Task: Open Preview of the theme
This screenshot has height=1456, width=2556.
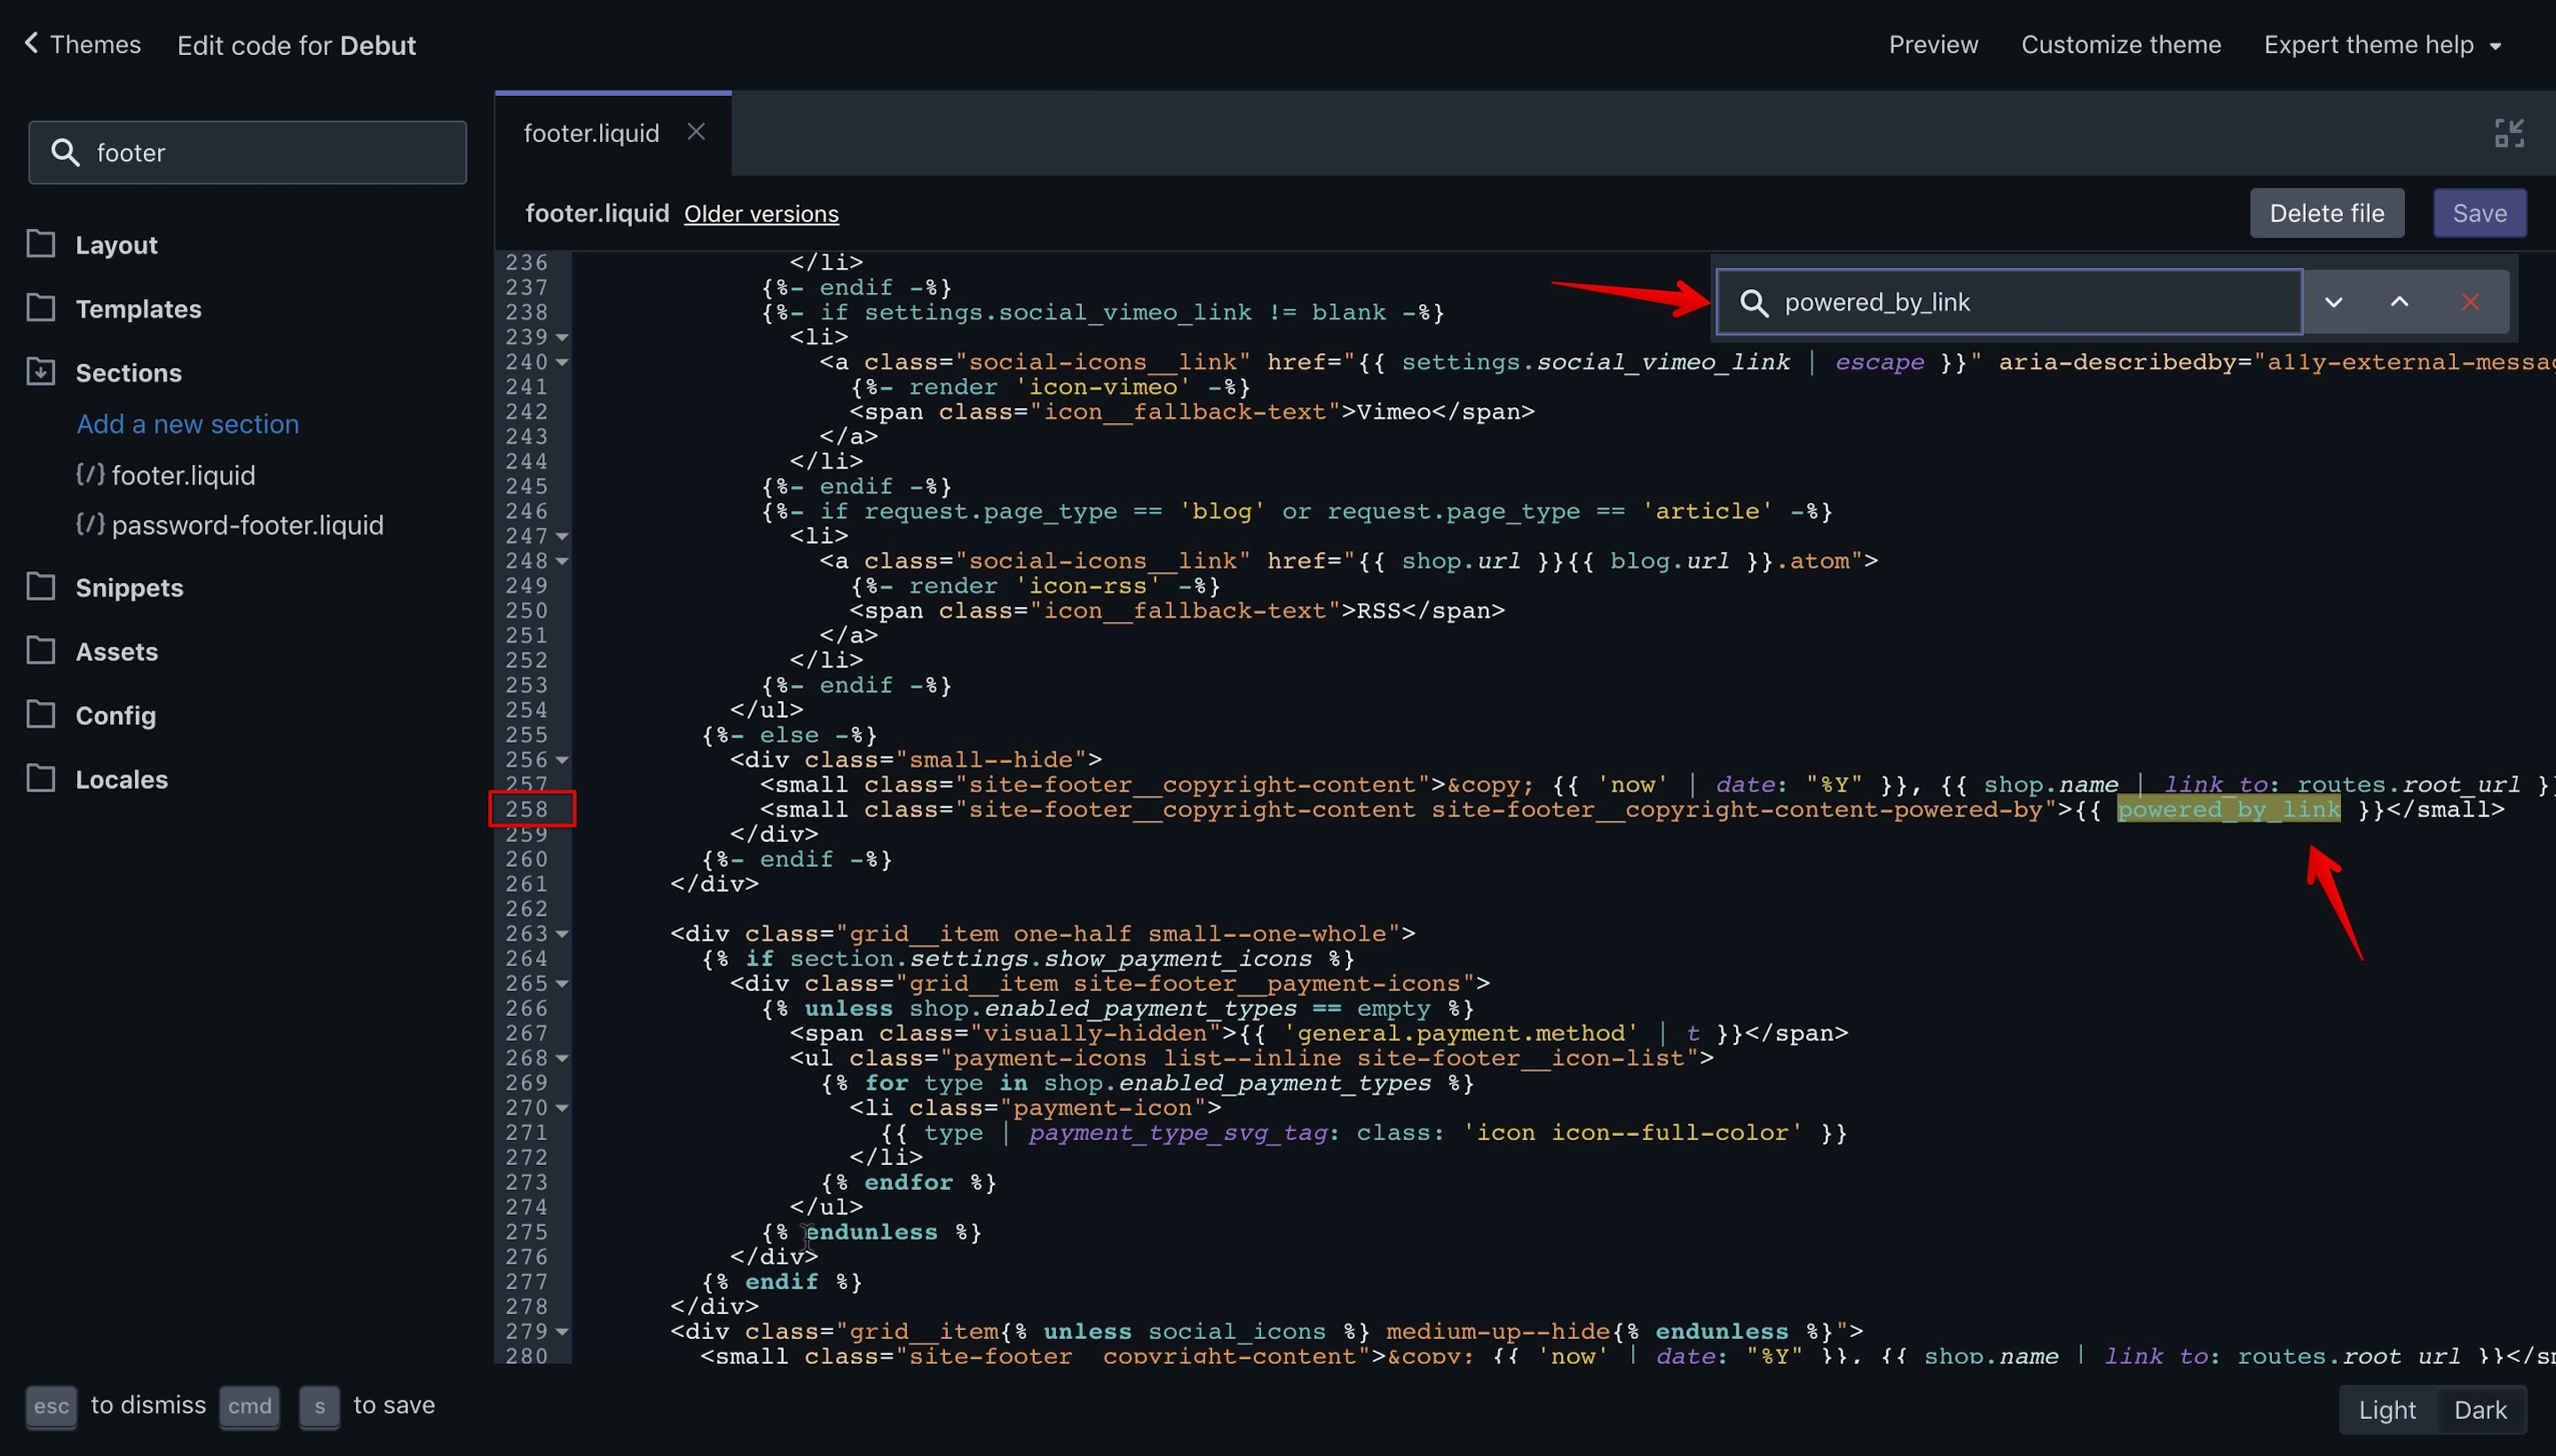Action: coord(1933,45)
